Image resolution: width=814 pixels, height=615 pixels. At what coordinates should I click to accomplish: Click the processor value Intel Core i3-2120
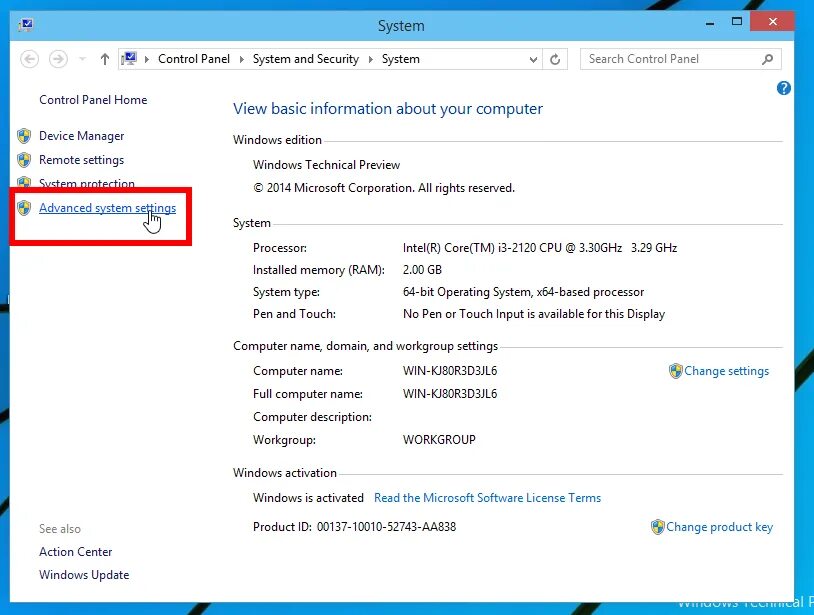click(540, 248)
